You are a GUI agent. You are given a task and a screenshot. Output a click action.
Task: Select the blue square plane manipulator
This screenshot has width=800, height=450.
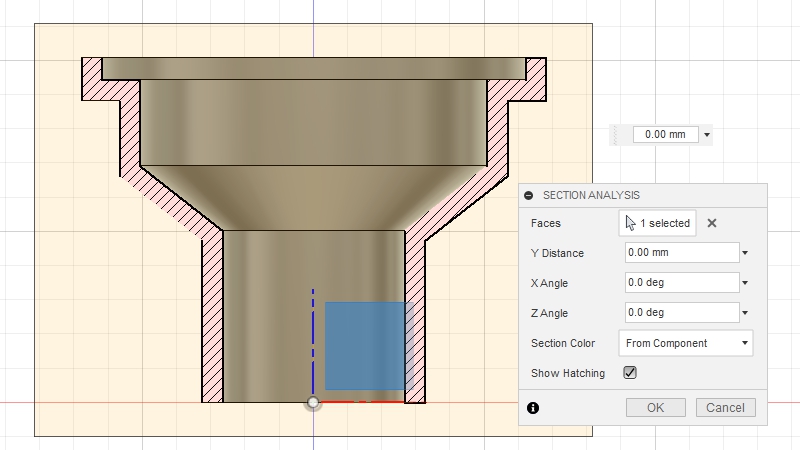364,346
